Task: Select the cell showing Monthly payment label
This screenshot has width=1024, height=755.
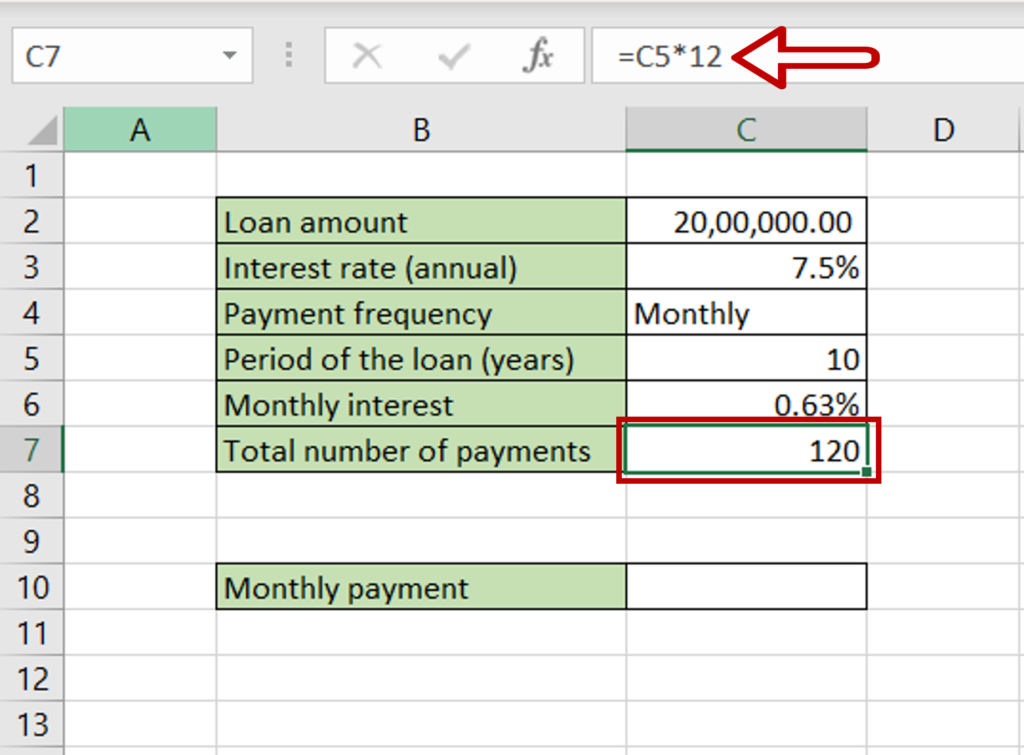Action: click(x=420, y=588)
